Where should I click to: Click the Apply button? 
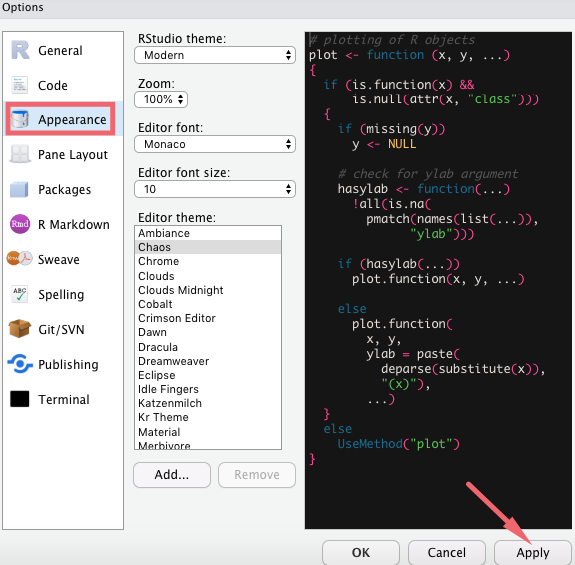tap(532, 552)
